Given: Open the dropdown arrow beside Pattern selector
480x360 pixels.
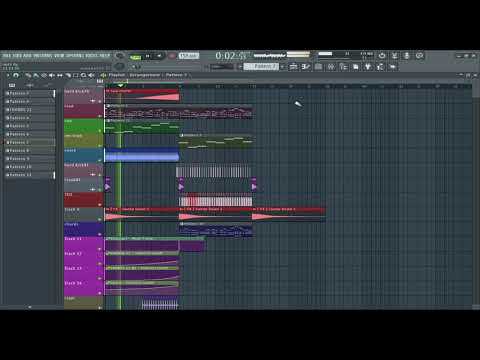Looking at the screenshot, I should [x=282, y=66].
